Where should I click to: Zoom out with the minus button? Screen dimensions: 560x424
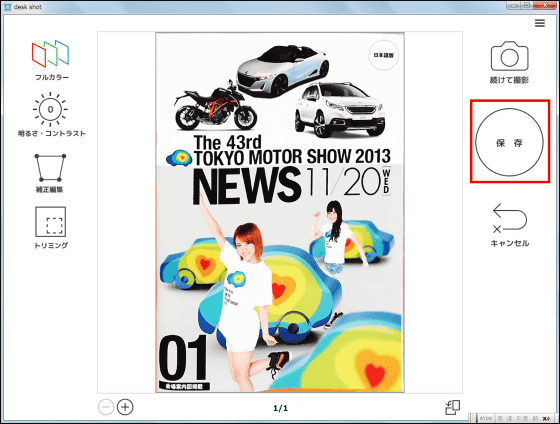tap(106, 407)
